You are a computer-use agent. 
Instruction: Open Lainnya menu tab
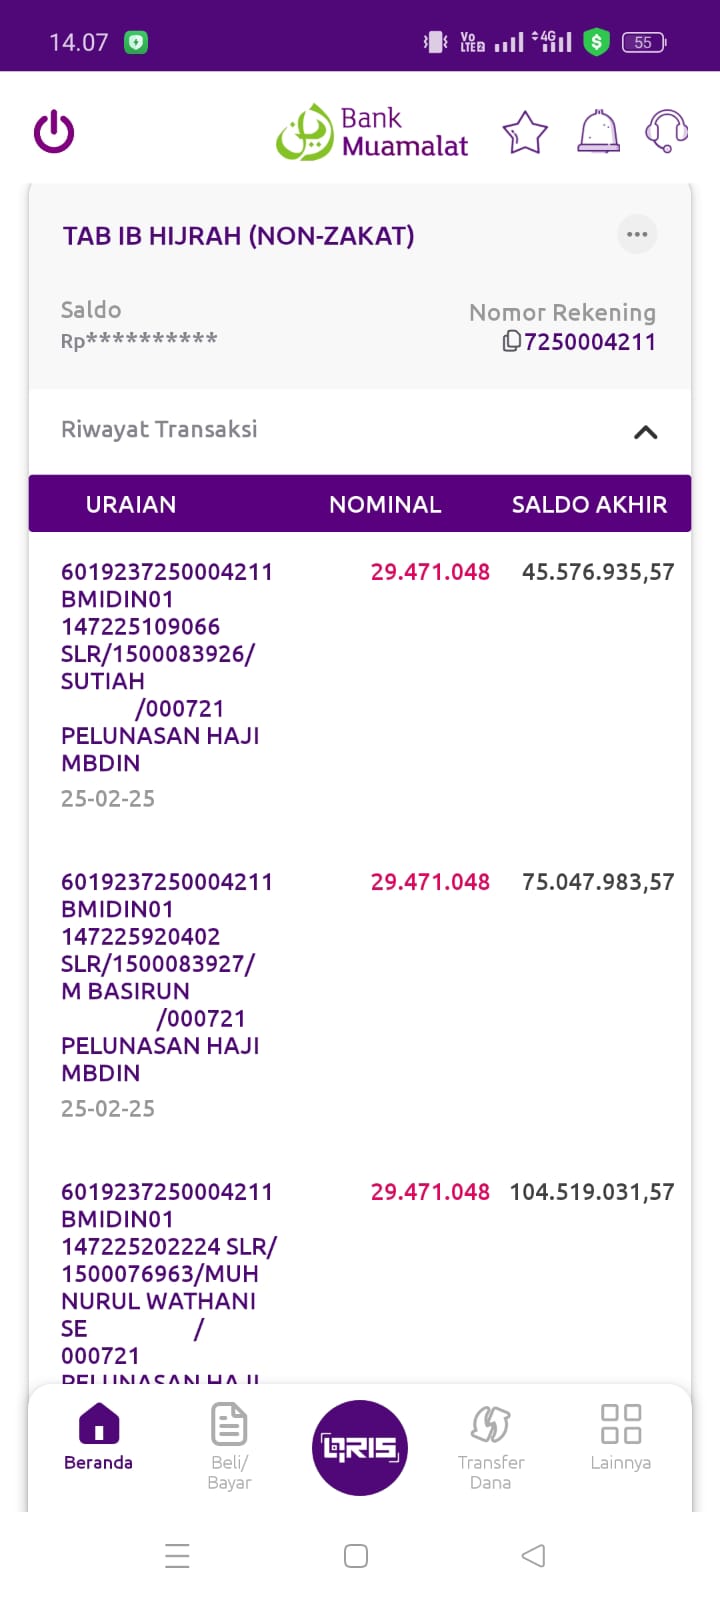(x=620, y=1438)
